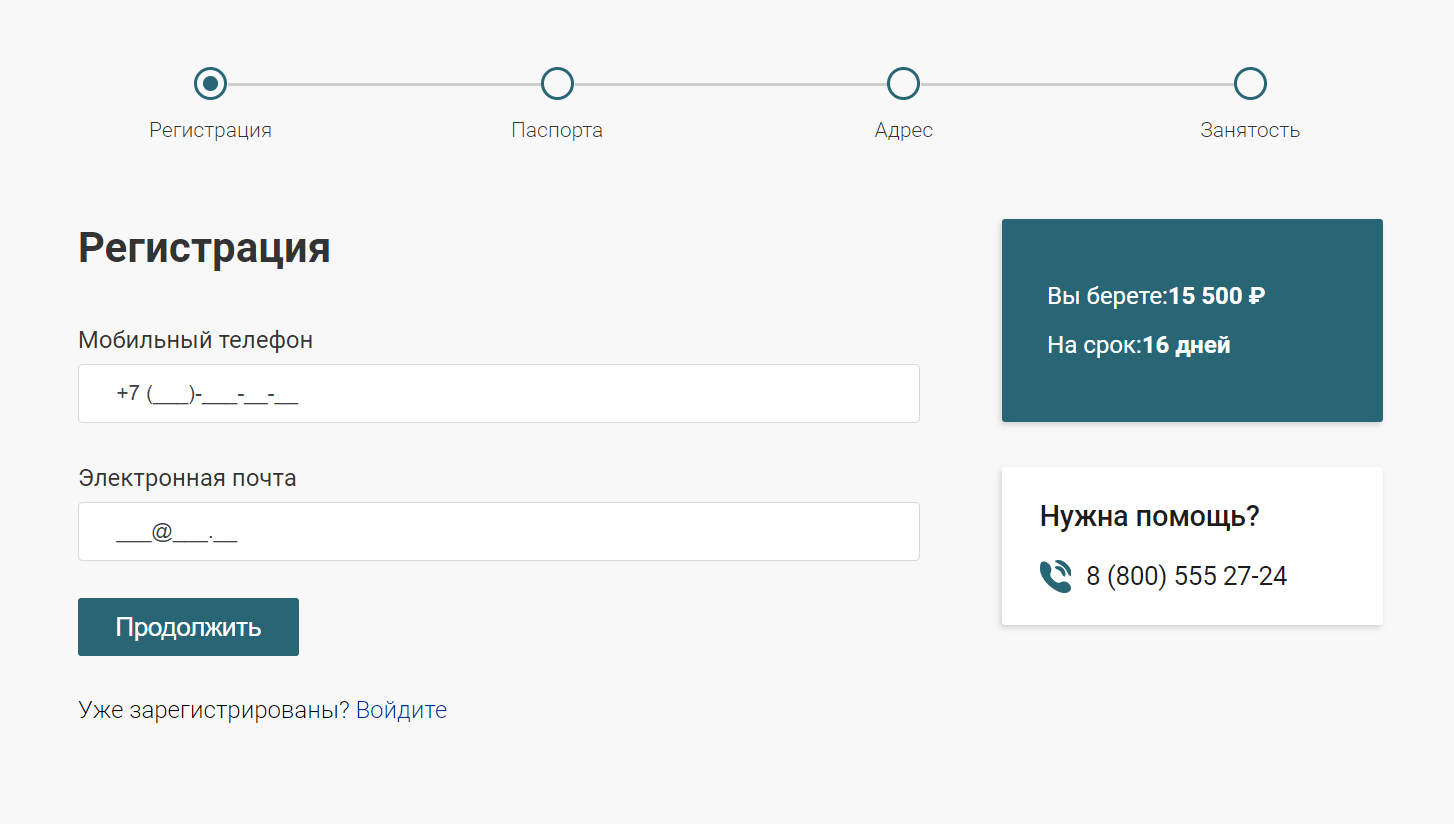Focus the Мобильный телефон input field
Viewport: 1454px width, 824px height.
point(499,393)
